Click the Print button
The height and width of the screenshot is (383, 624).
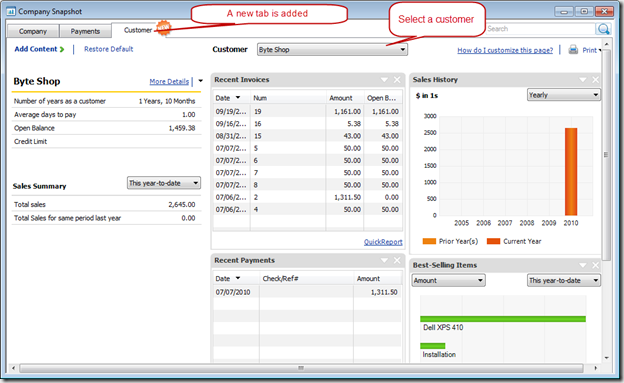click(589, 50)
